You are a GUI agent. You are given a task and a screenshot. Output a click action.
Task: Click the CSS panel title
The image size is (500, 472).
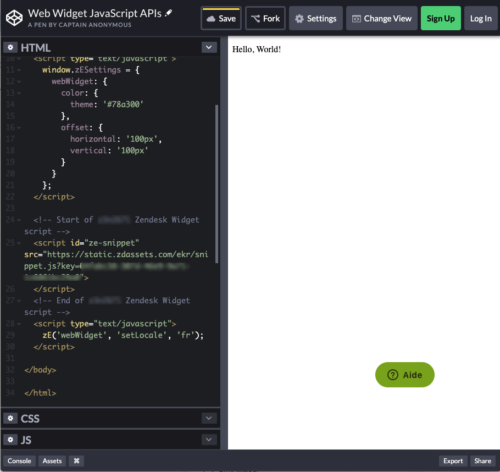click(x=30, y=419)
